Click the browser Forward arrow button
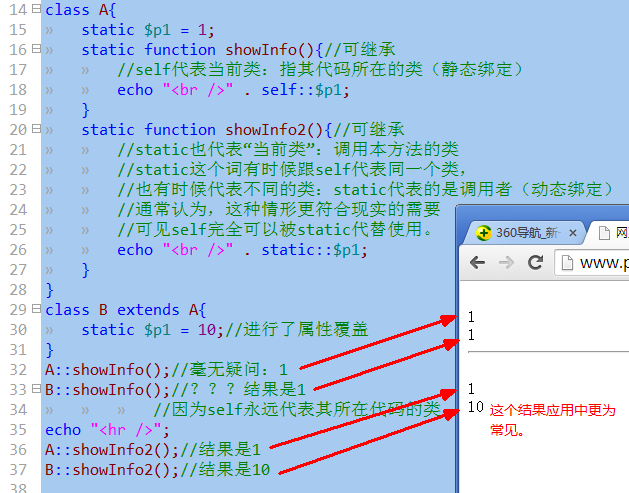 click(x=506, y=263)
